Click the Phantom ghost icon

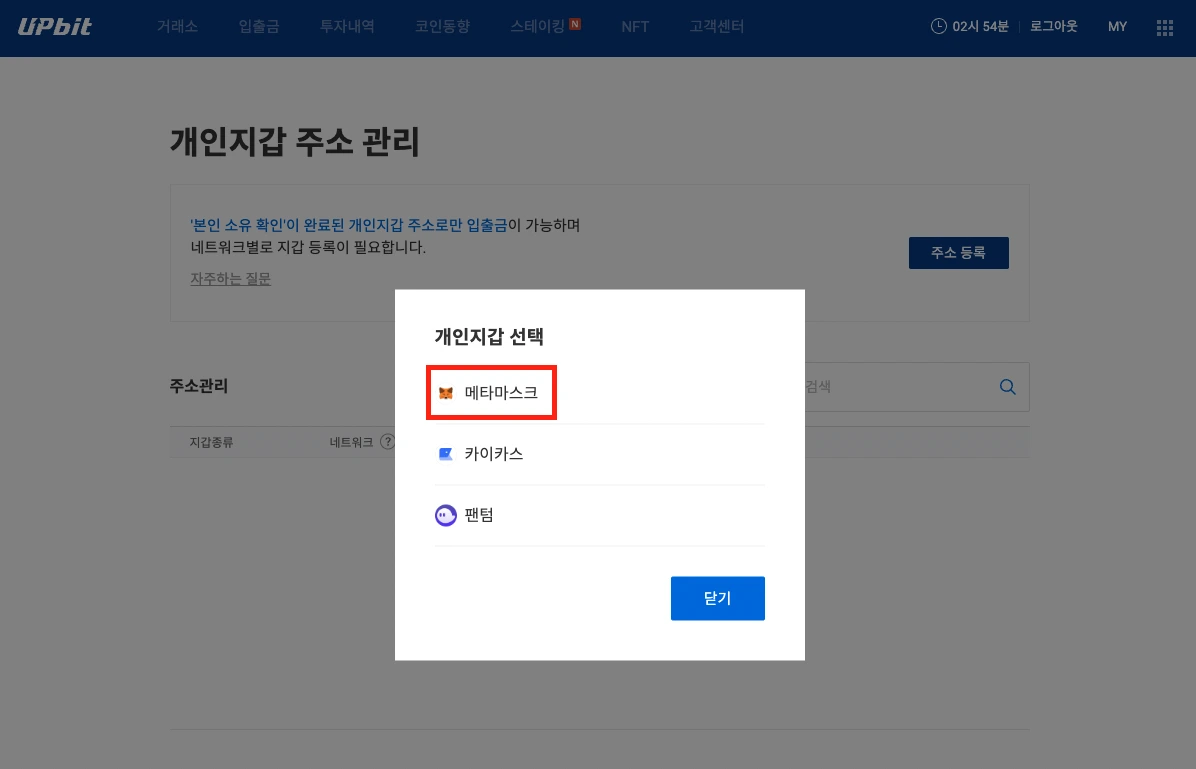click(445, 516)
